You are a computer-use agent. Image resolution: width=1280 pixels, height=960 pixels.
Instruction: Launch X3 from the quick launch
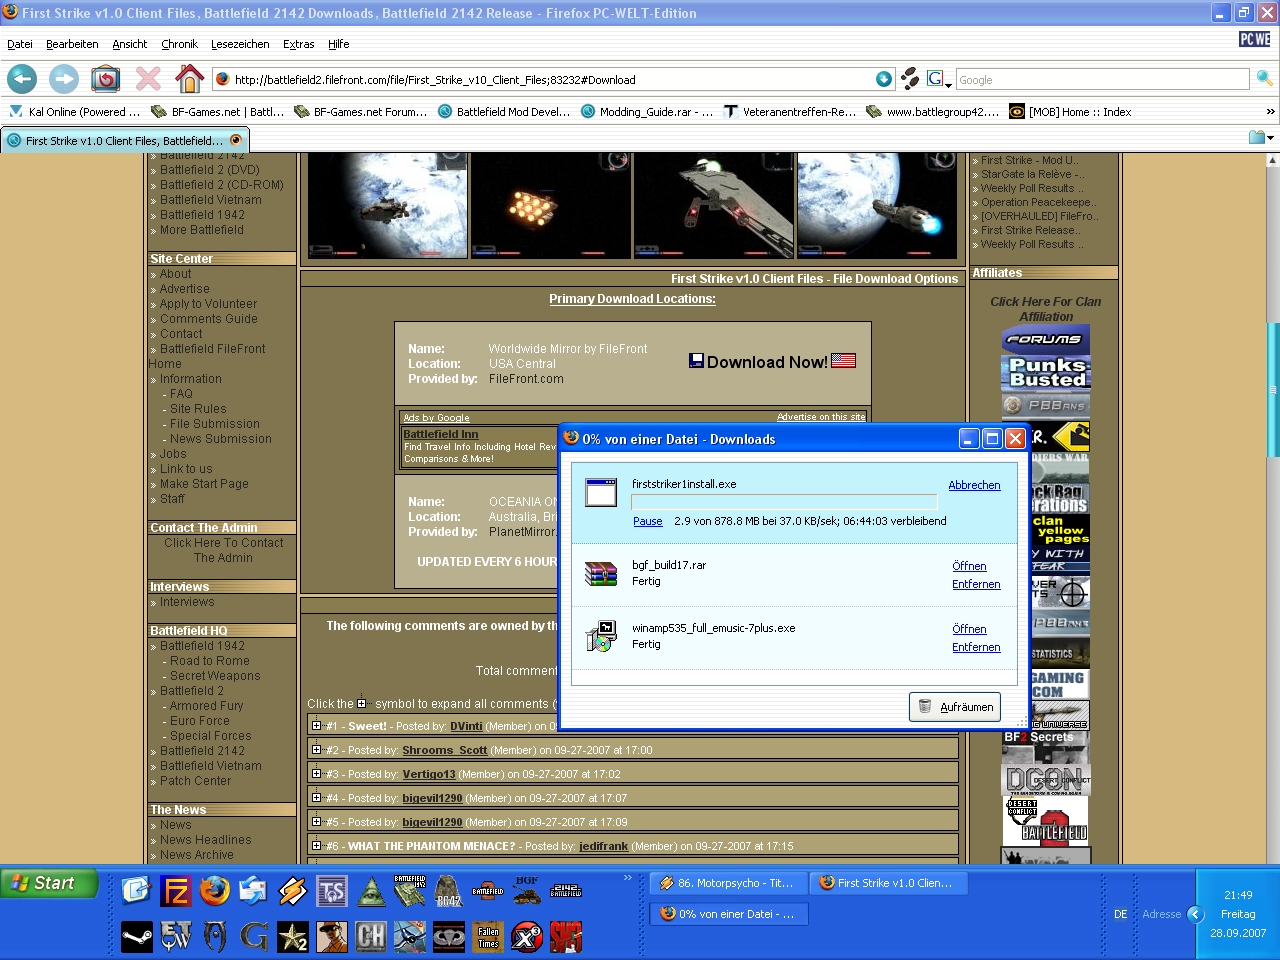527,936
